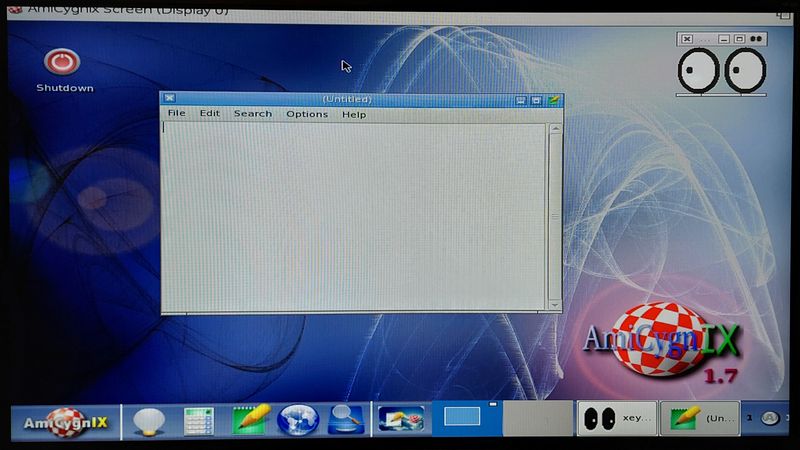Open the AmiCygnIX start menu
Viewport: 800px width, 450px height.
[x=64, y=421]
